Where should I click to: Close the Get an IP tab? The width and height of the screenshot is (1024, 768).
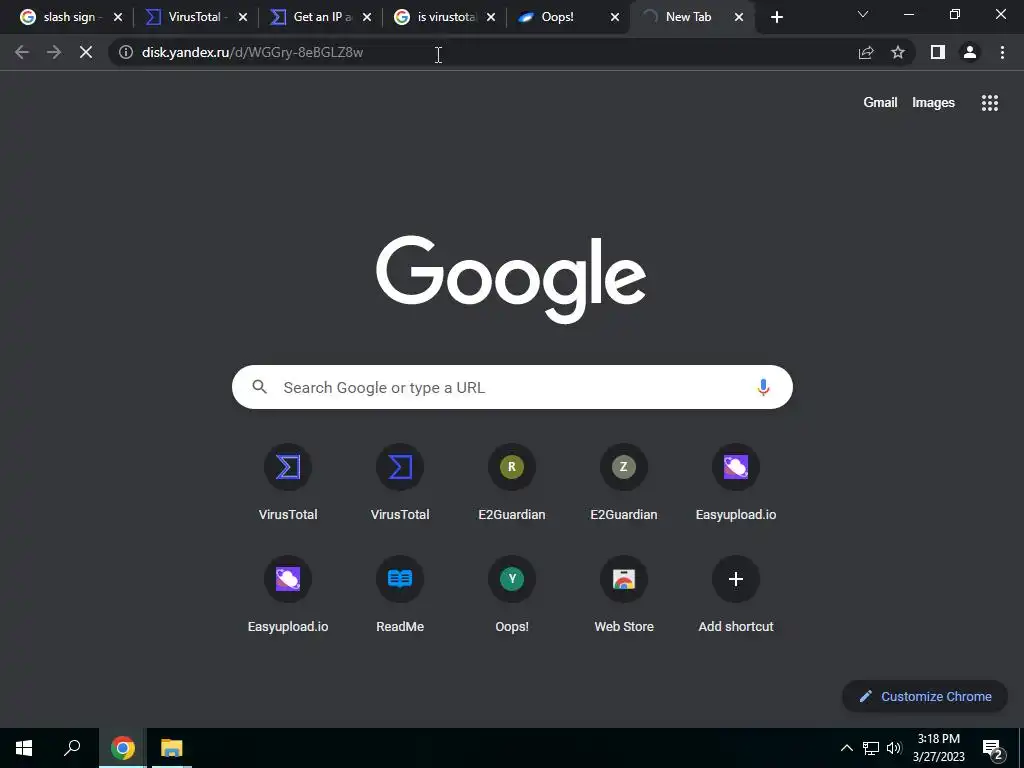click(367, 17)
